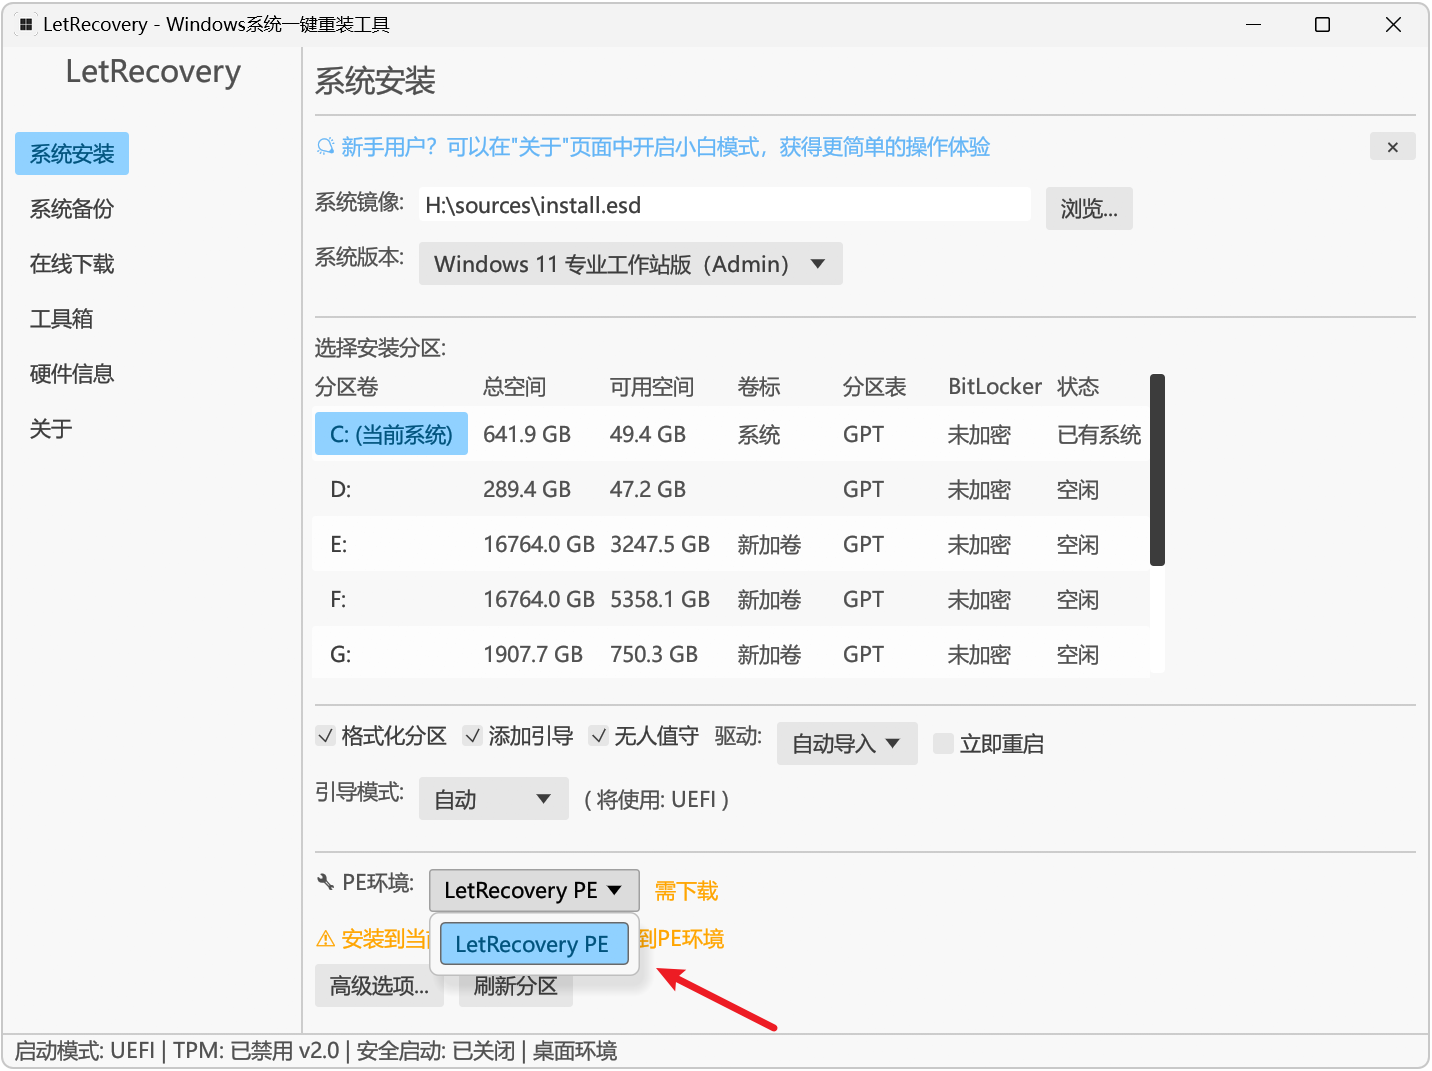Click the LetRecovery app icon in title bar
This screenshot has height=1071, width=1432.
coord(26,24)
